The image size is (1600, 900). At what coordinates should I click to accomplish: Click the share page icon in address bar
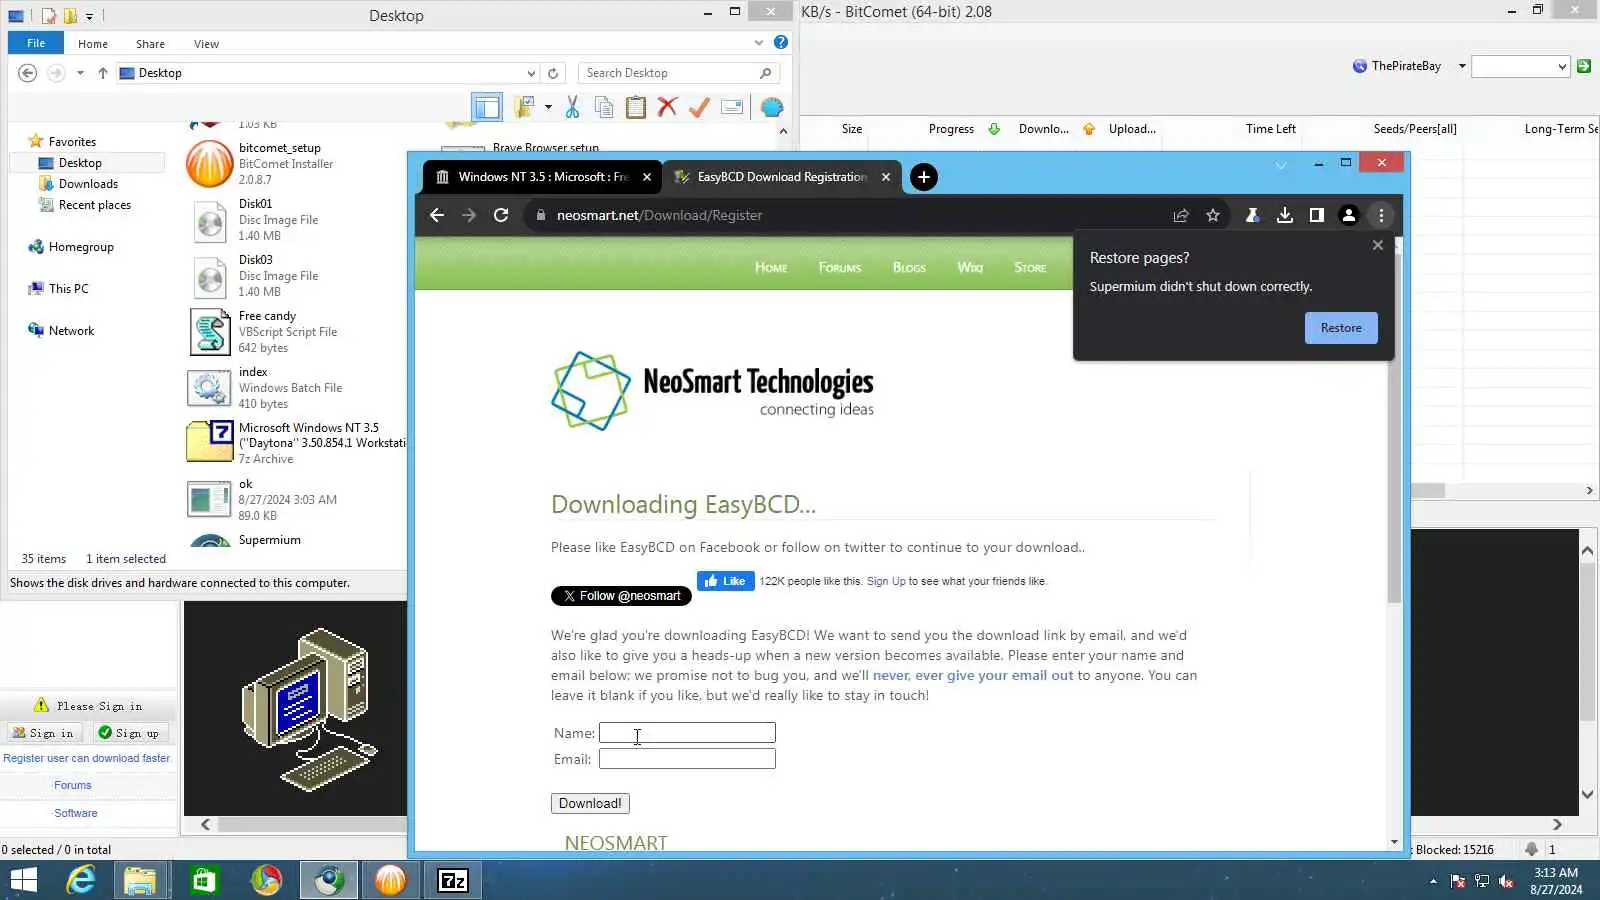1181,215
